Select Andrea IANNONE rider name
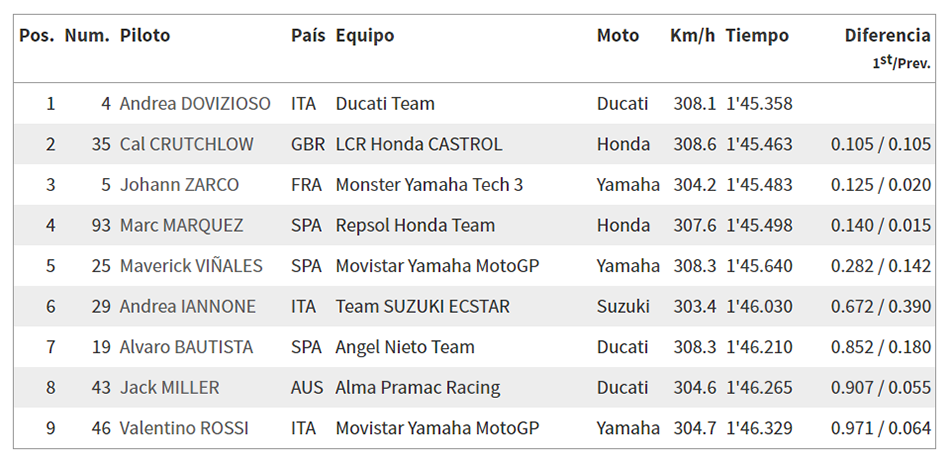Screen dimensions: 950x464 coord(188,307)
